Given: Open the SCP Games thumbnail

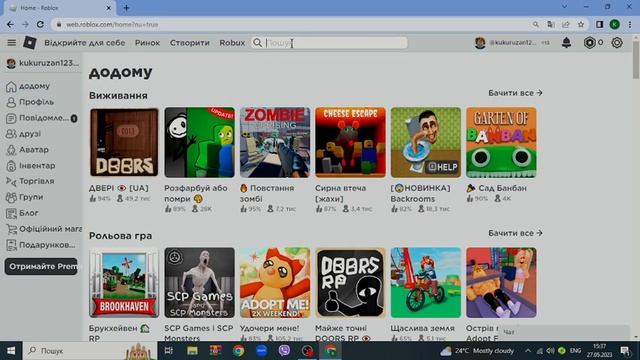Looking at the screenshot, I should [x=200, y=282].
